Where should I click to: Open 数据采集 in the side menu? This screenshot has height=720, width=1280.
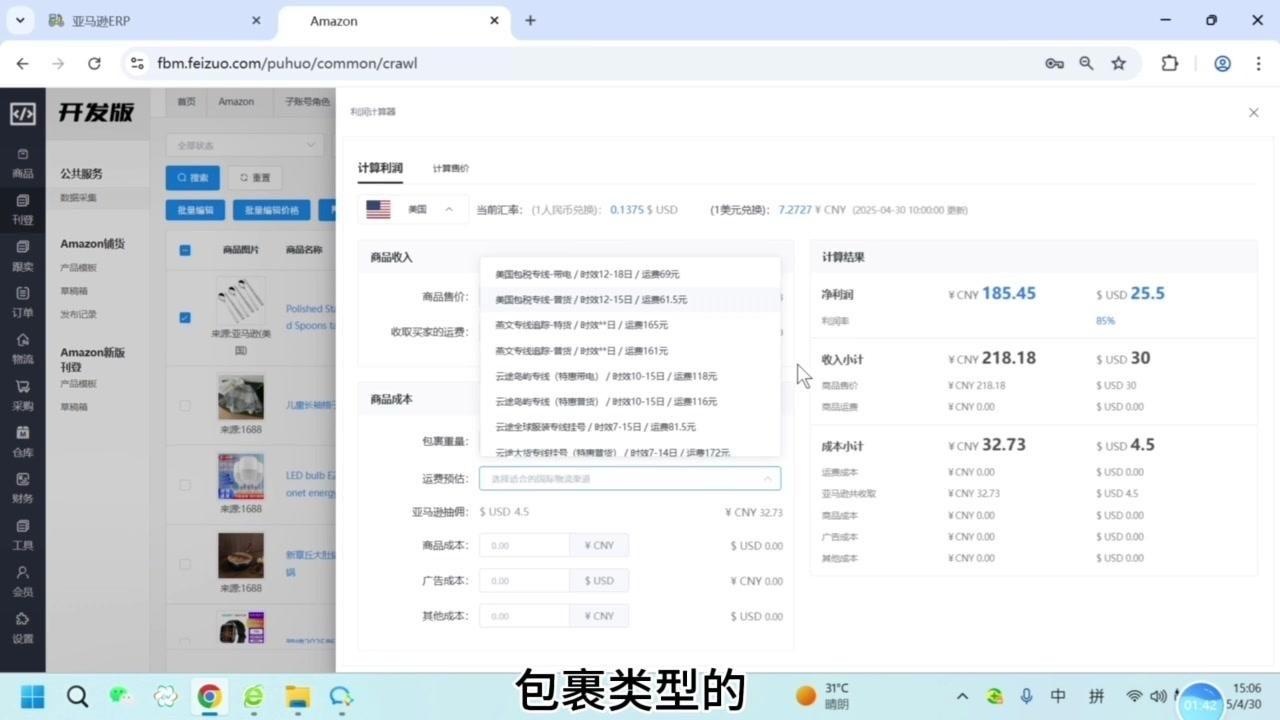click(79, 197)
